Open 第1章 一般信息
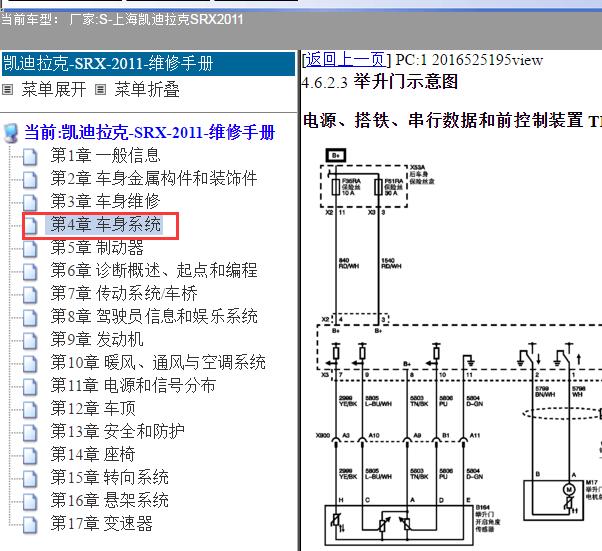 pyautogui.click(x=105, y=155)
